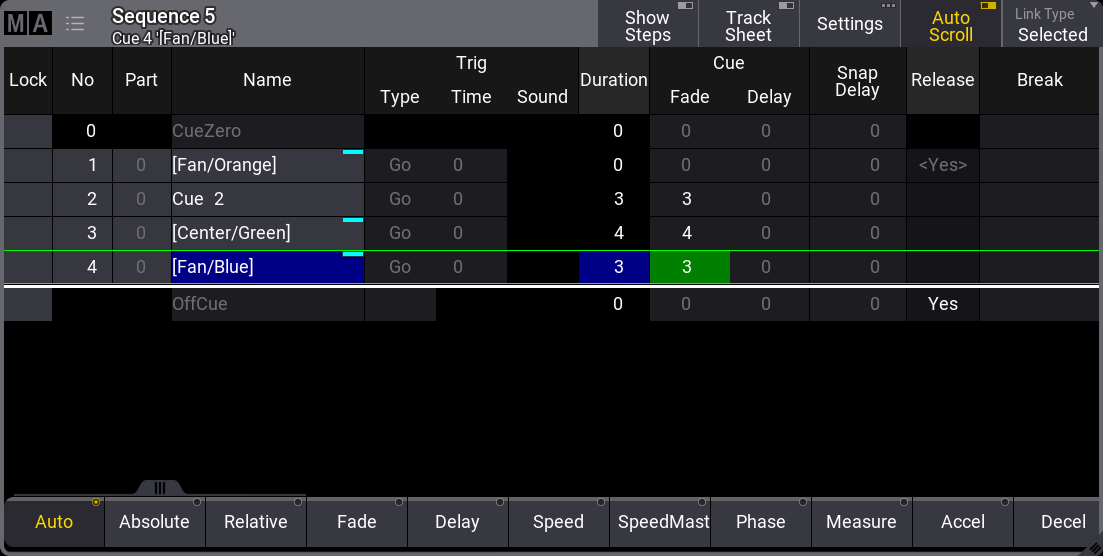The image size is (1103, 556).
Task: Click the MA logo icon
Action: (x=28, y=24)
